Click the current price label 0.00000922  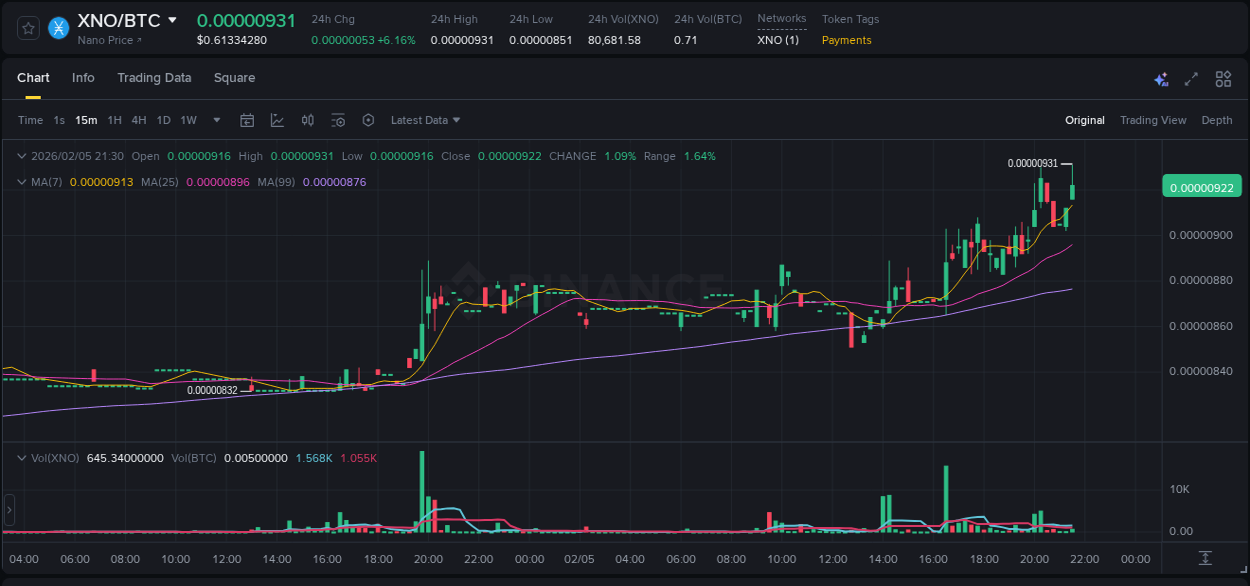pyautogui.click(x=1201, y=187)
